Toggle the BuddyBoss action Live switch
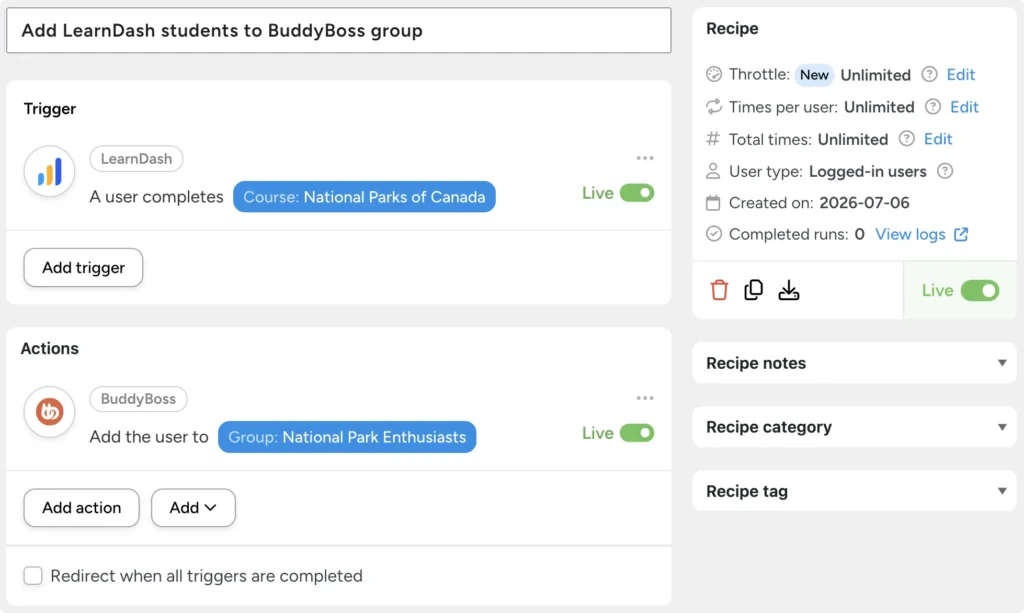 coord(637,433)
